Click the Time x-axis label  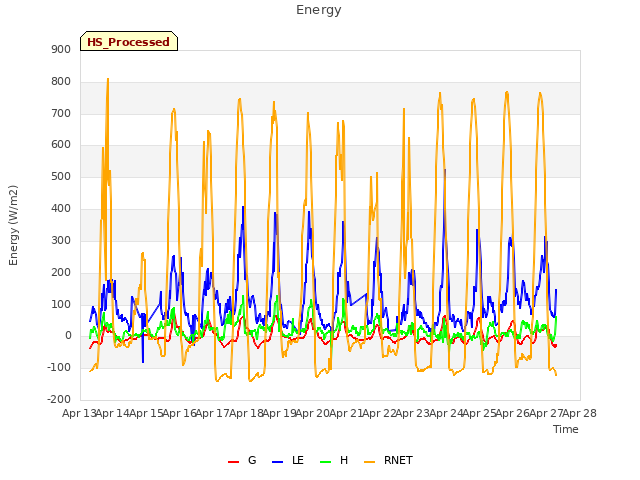coord(566,429)
